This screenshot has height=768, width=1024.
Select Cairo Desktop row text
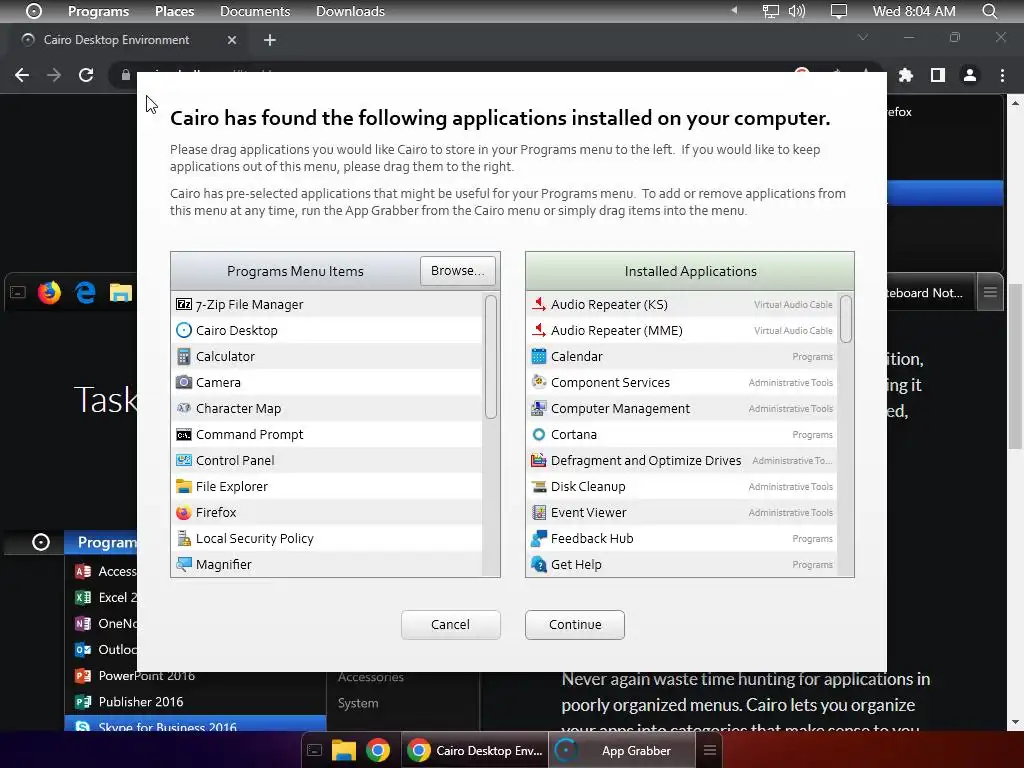236,330
